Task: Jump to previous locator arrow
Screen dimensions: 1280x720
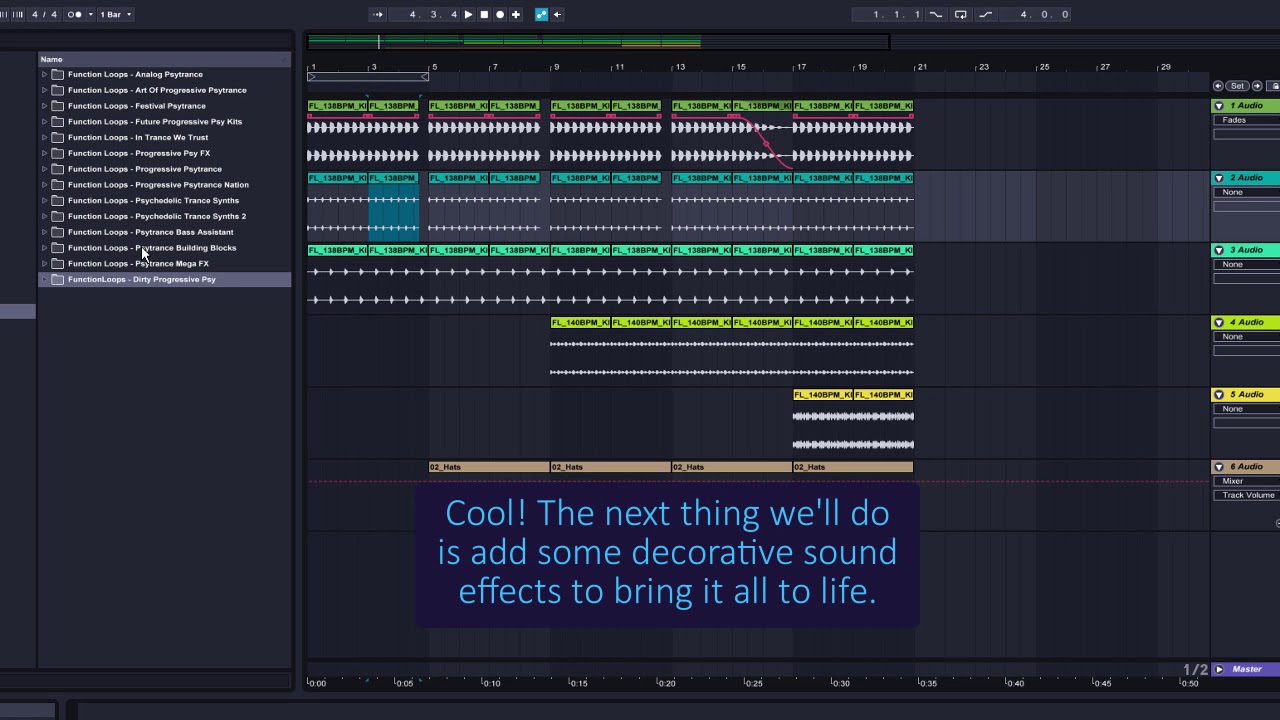Action: tap(1218, 86)
